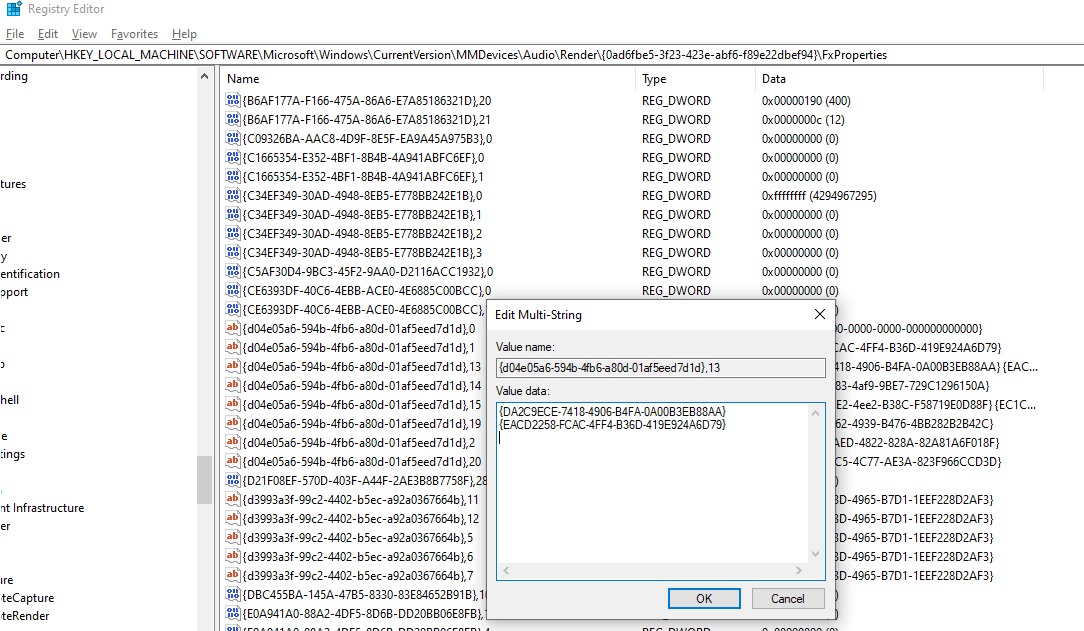
Task: Click icon of {C1665354-E352-4BF1-8B4B-4A941ABFC6EF},0
Action: pyautogui.click(x=233, y=158)
